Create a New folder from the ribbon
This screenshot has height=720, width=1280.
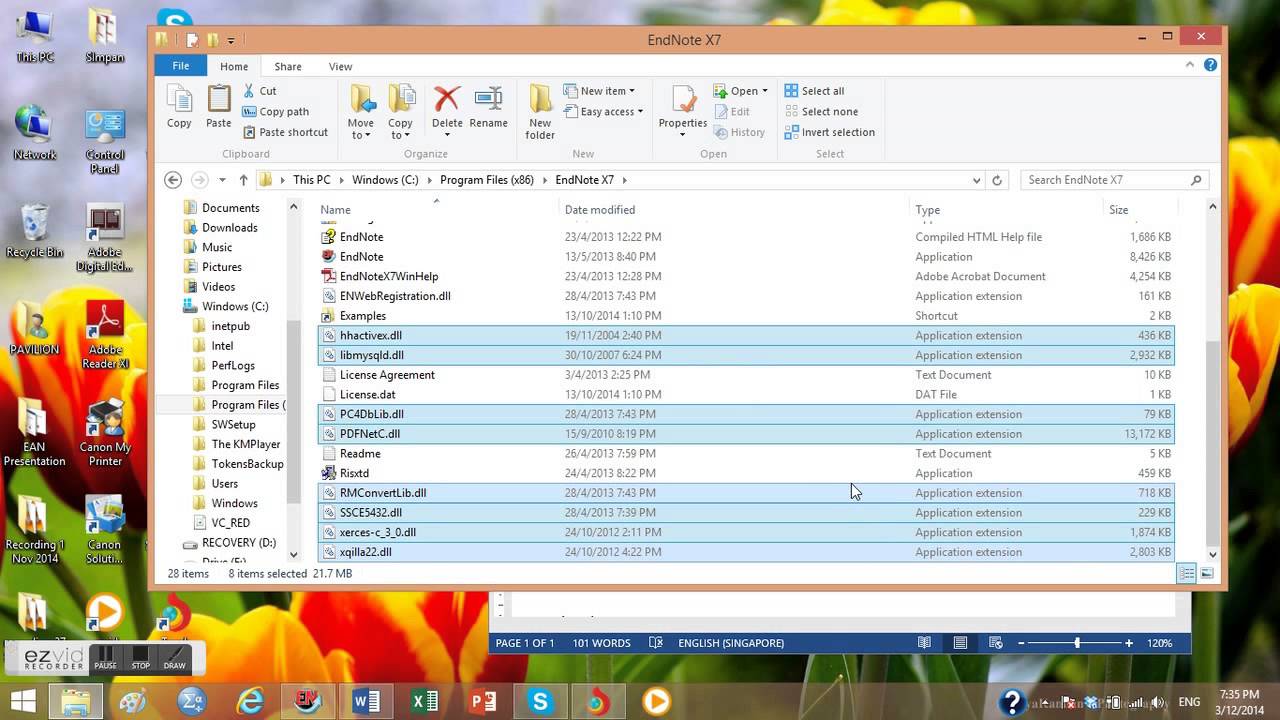coord(540,112)
